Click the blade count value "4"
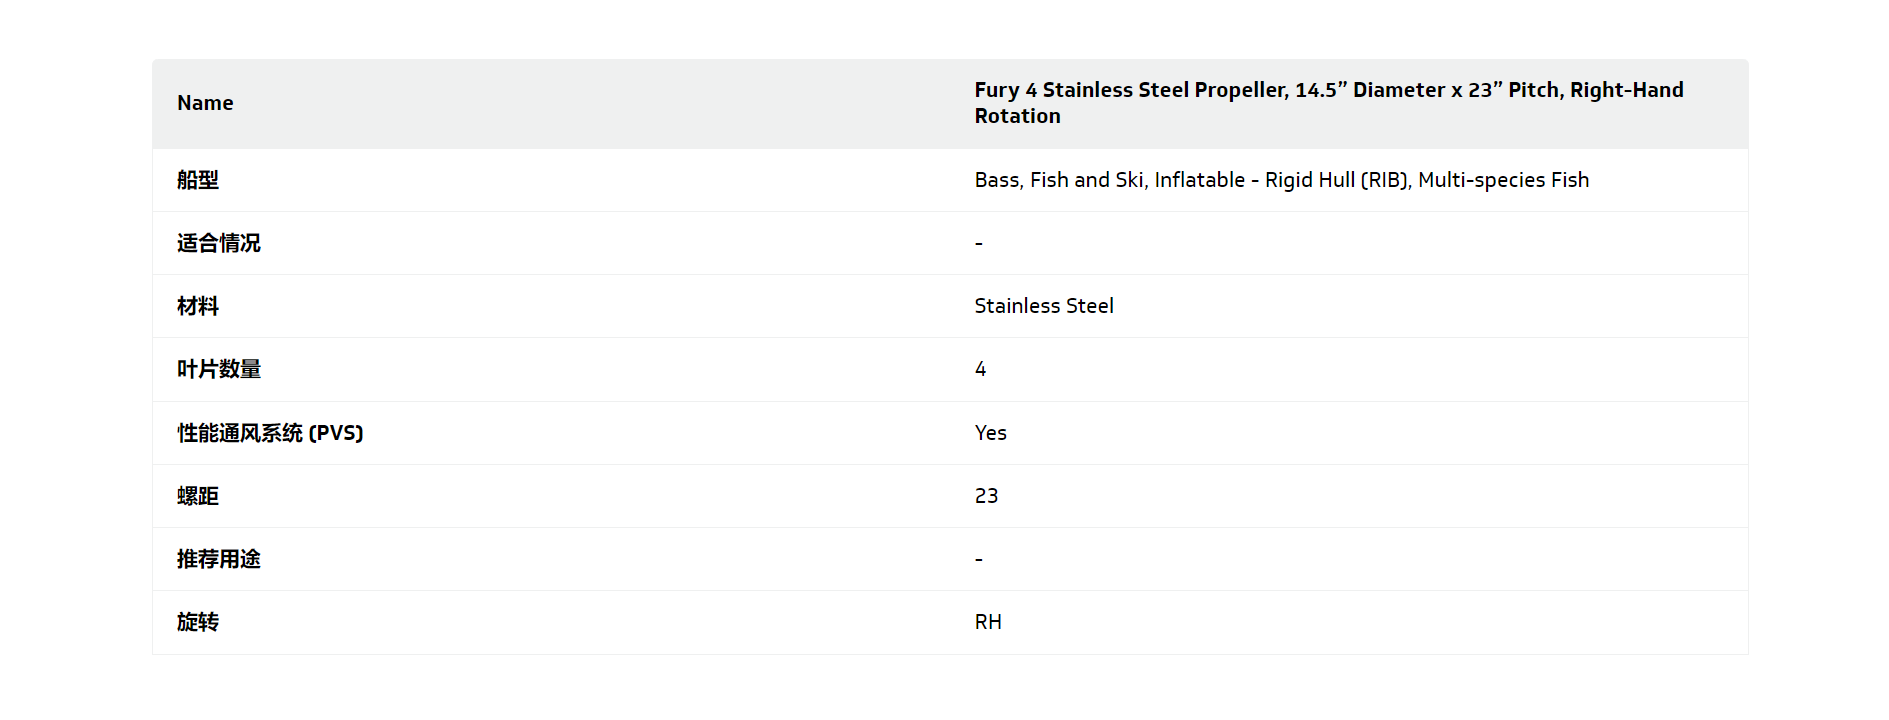 (x=981, y=369)
